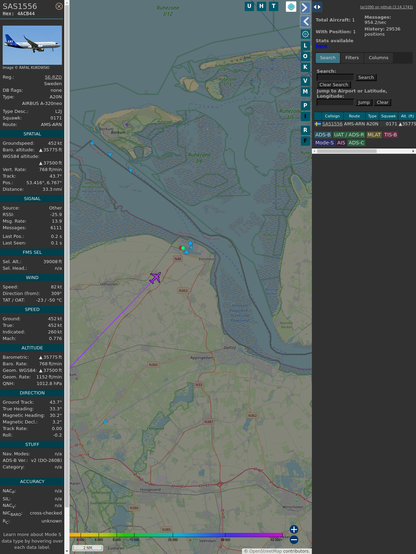The width and height of the screenshot is (416, 554).
Task: Collapse the sidebar with the left chevron
Action: pos(305,21)
